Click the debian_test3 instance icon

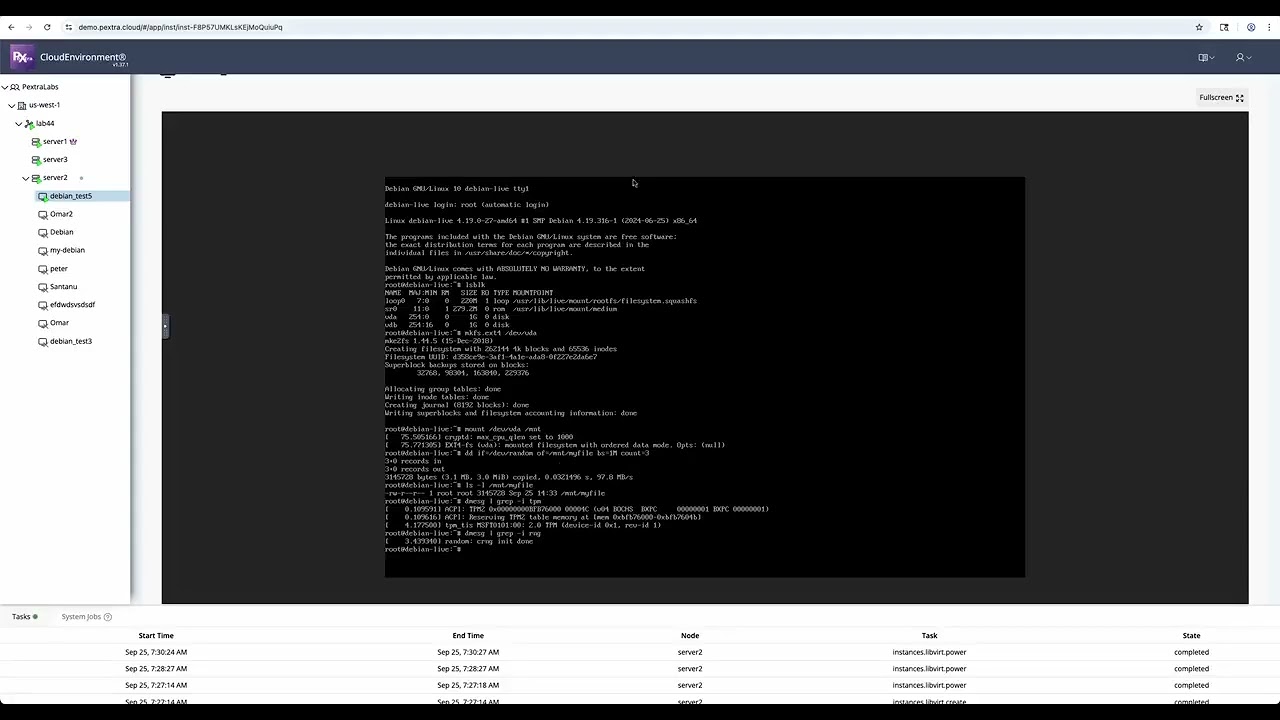tap(43, 341)
